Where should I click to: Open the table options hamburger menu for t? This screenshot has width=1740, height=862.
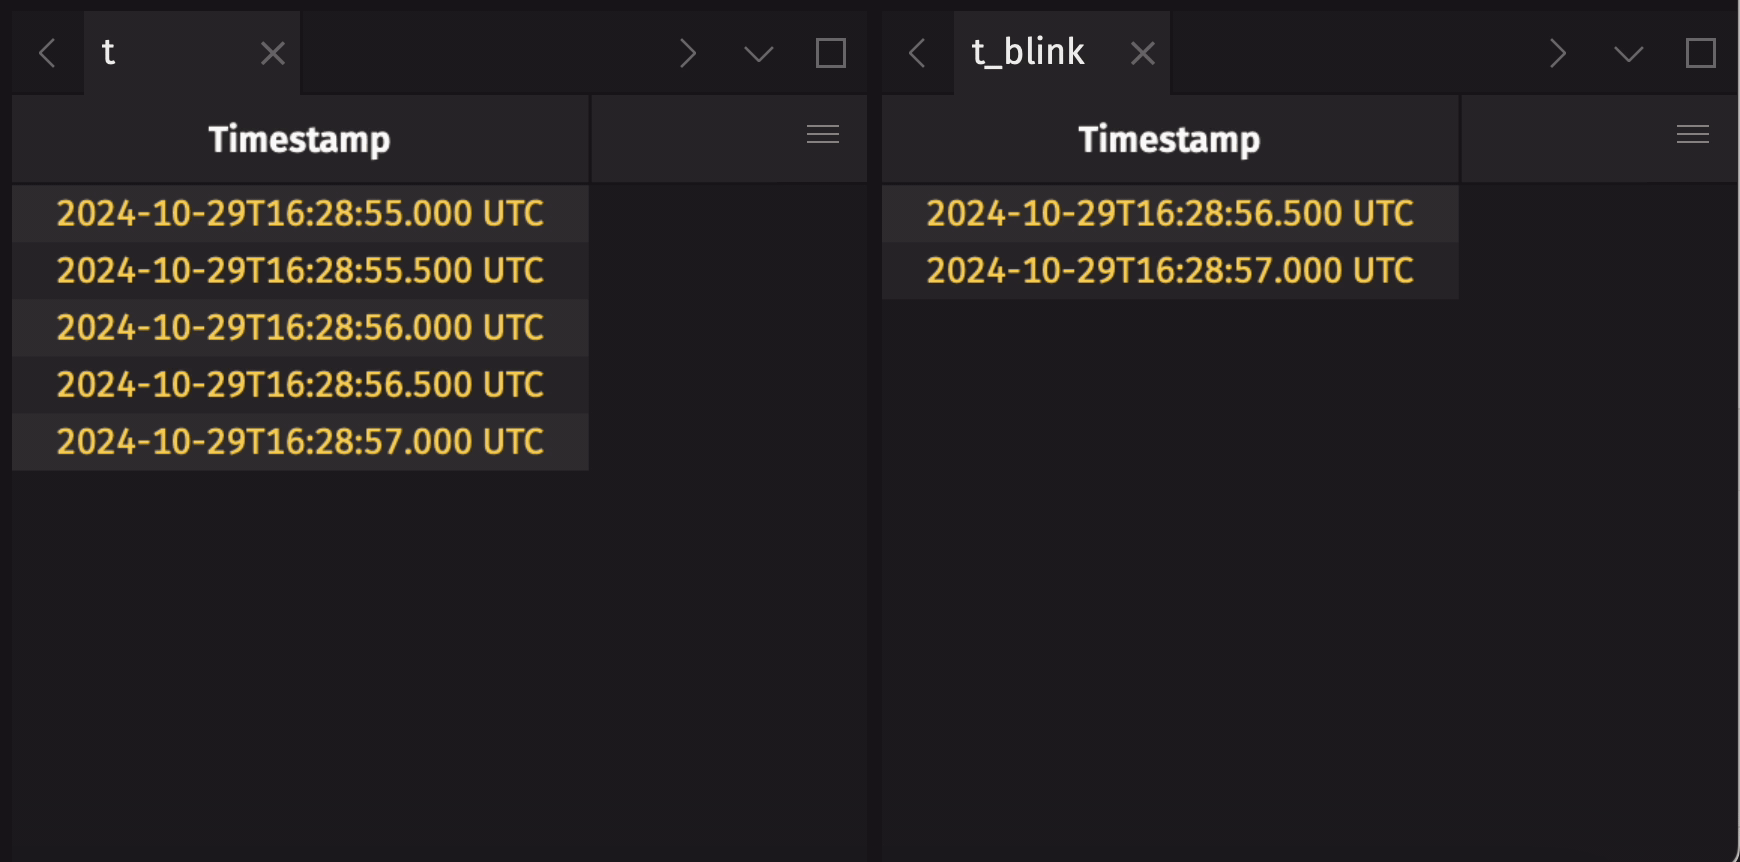coord(822,134)
